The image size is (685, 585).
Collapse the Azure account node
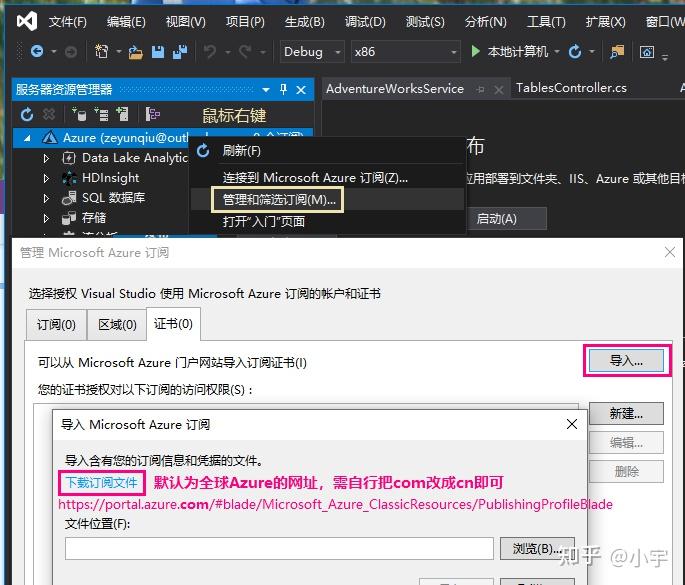click(x=28, y=138)
